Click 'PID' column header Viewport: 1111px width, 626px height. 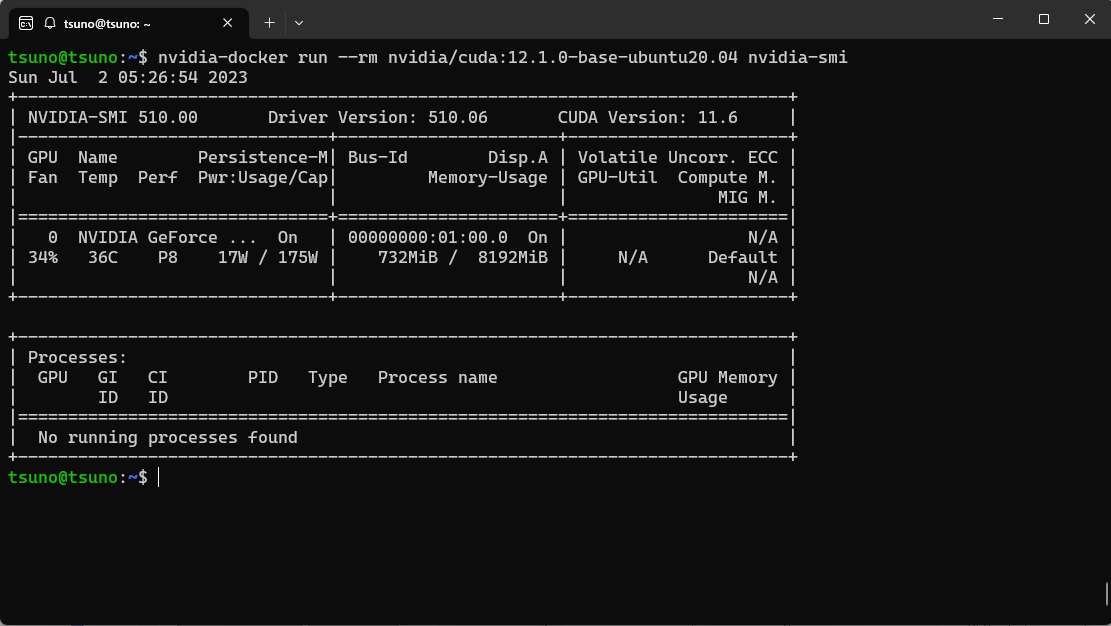(263, 377)
